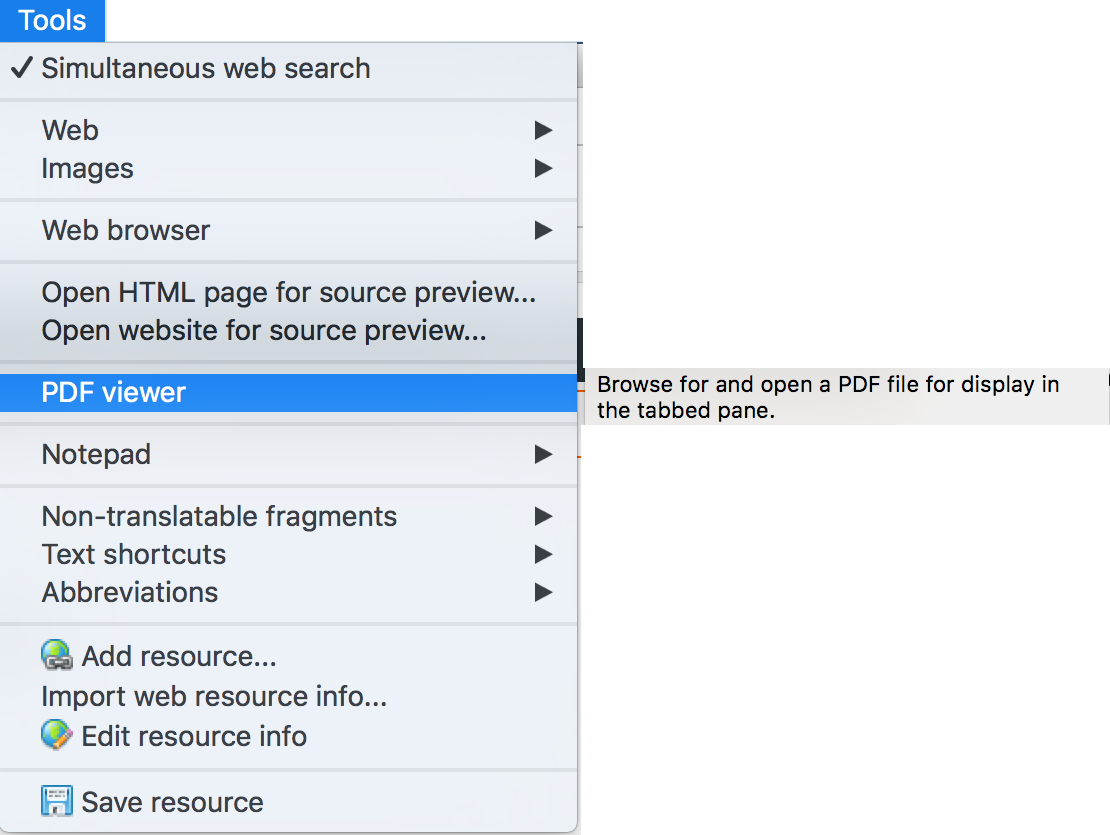
Task: Click the Save resource floppy disk icon
Action: point(57,801)
